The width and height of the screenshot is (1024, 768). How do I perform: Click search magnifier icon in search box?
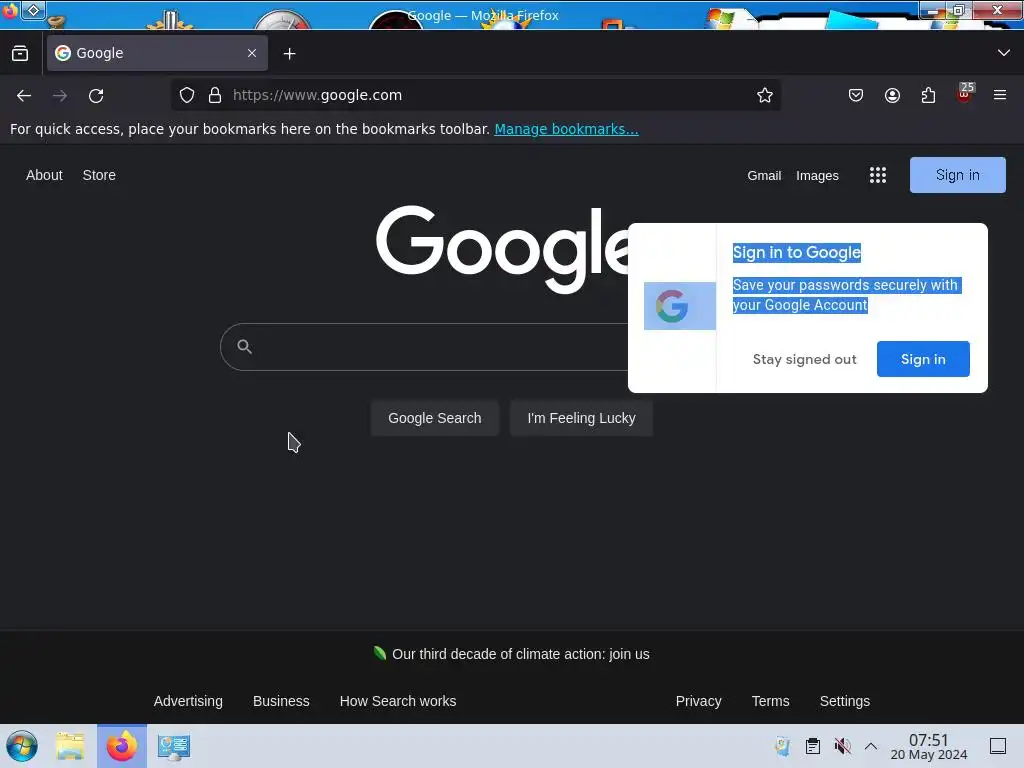244,346
